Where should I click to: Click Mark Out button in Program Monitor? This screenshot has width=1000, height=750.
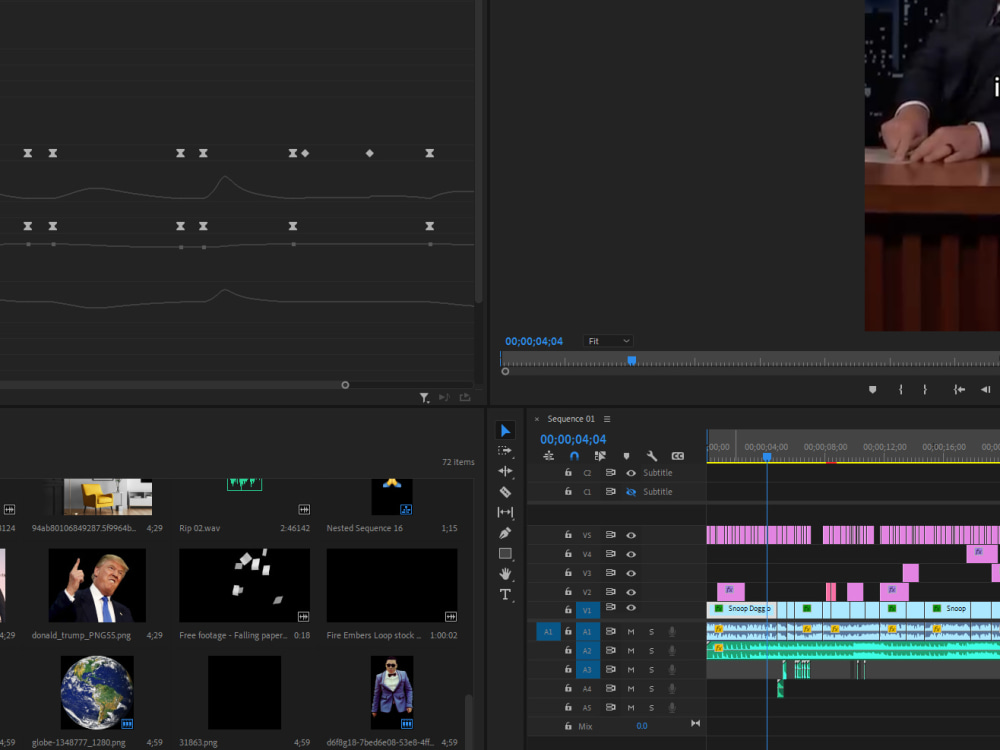[925, 390]
